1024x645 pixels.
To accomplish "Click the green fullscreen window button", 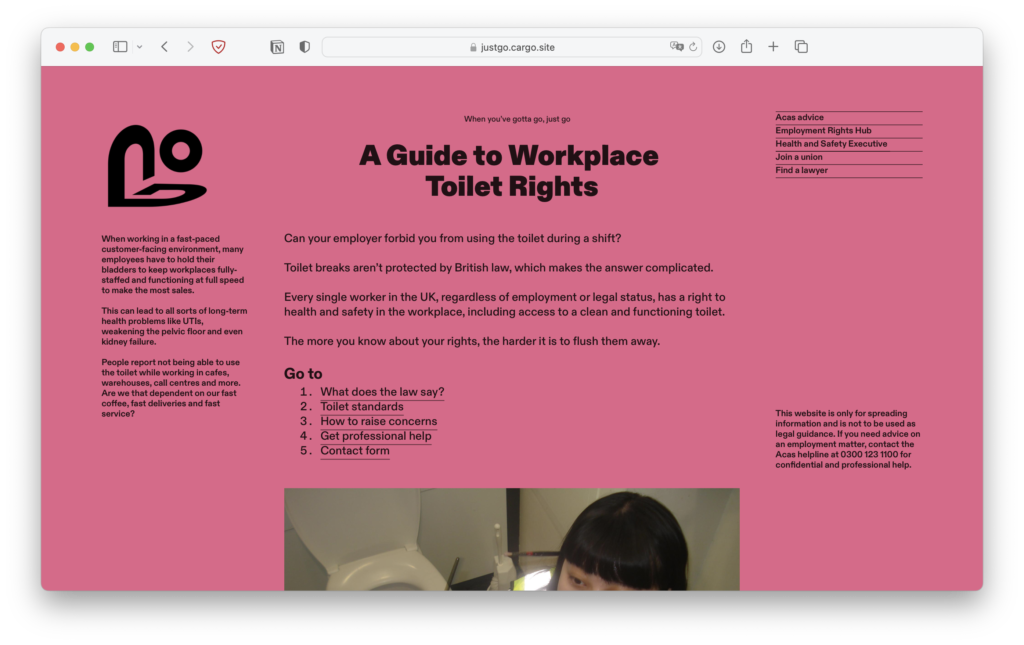I will click(89, 47).
